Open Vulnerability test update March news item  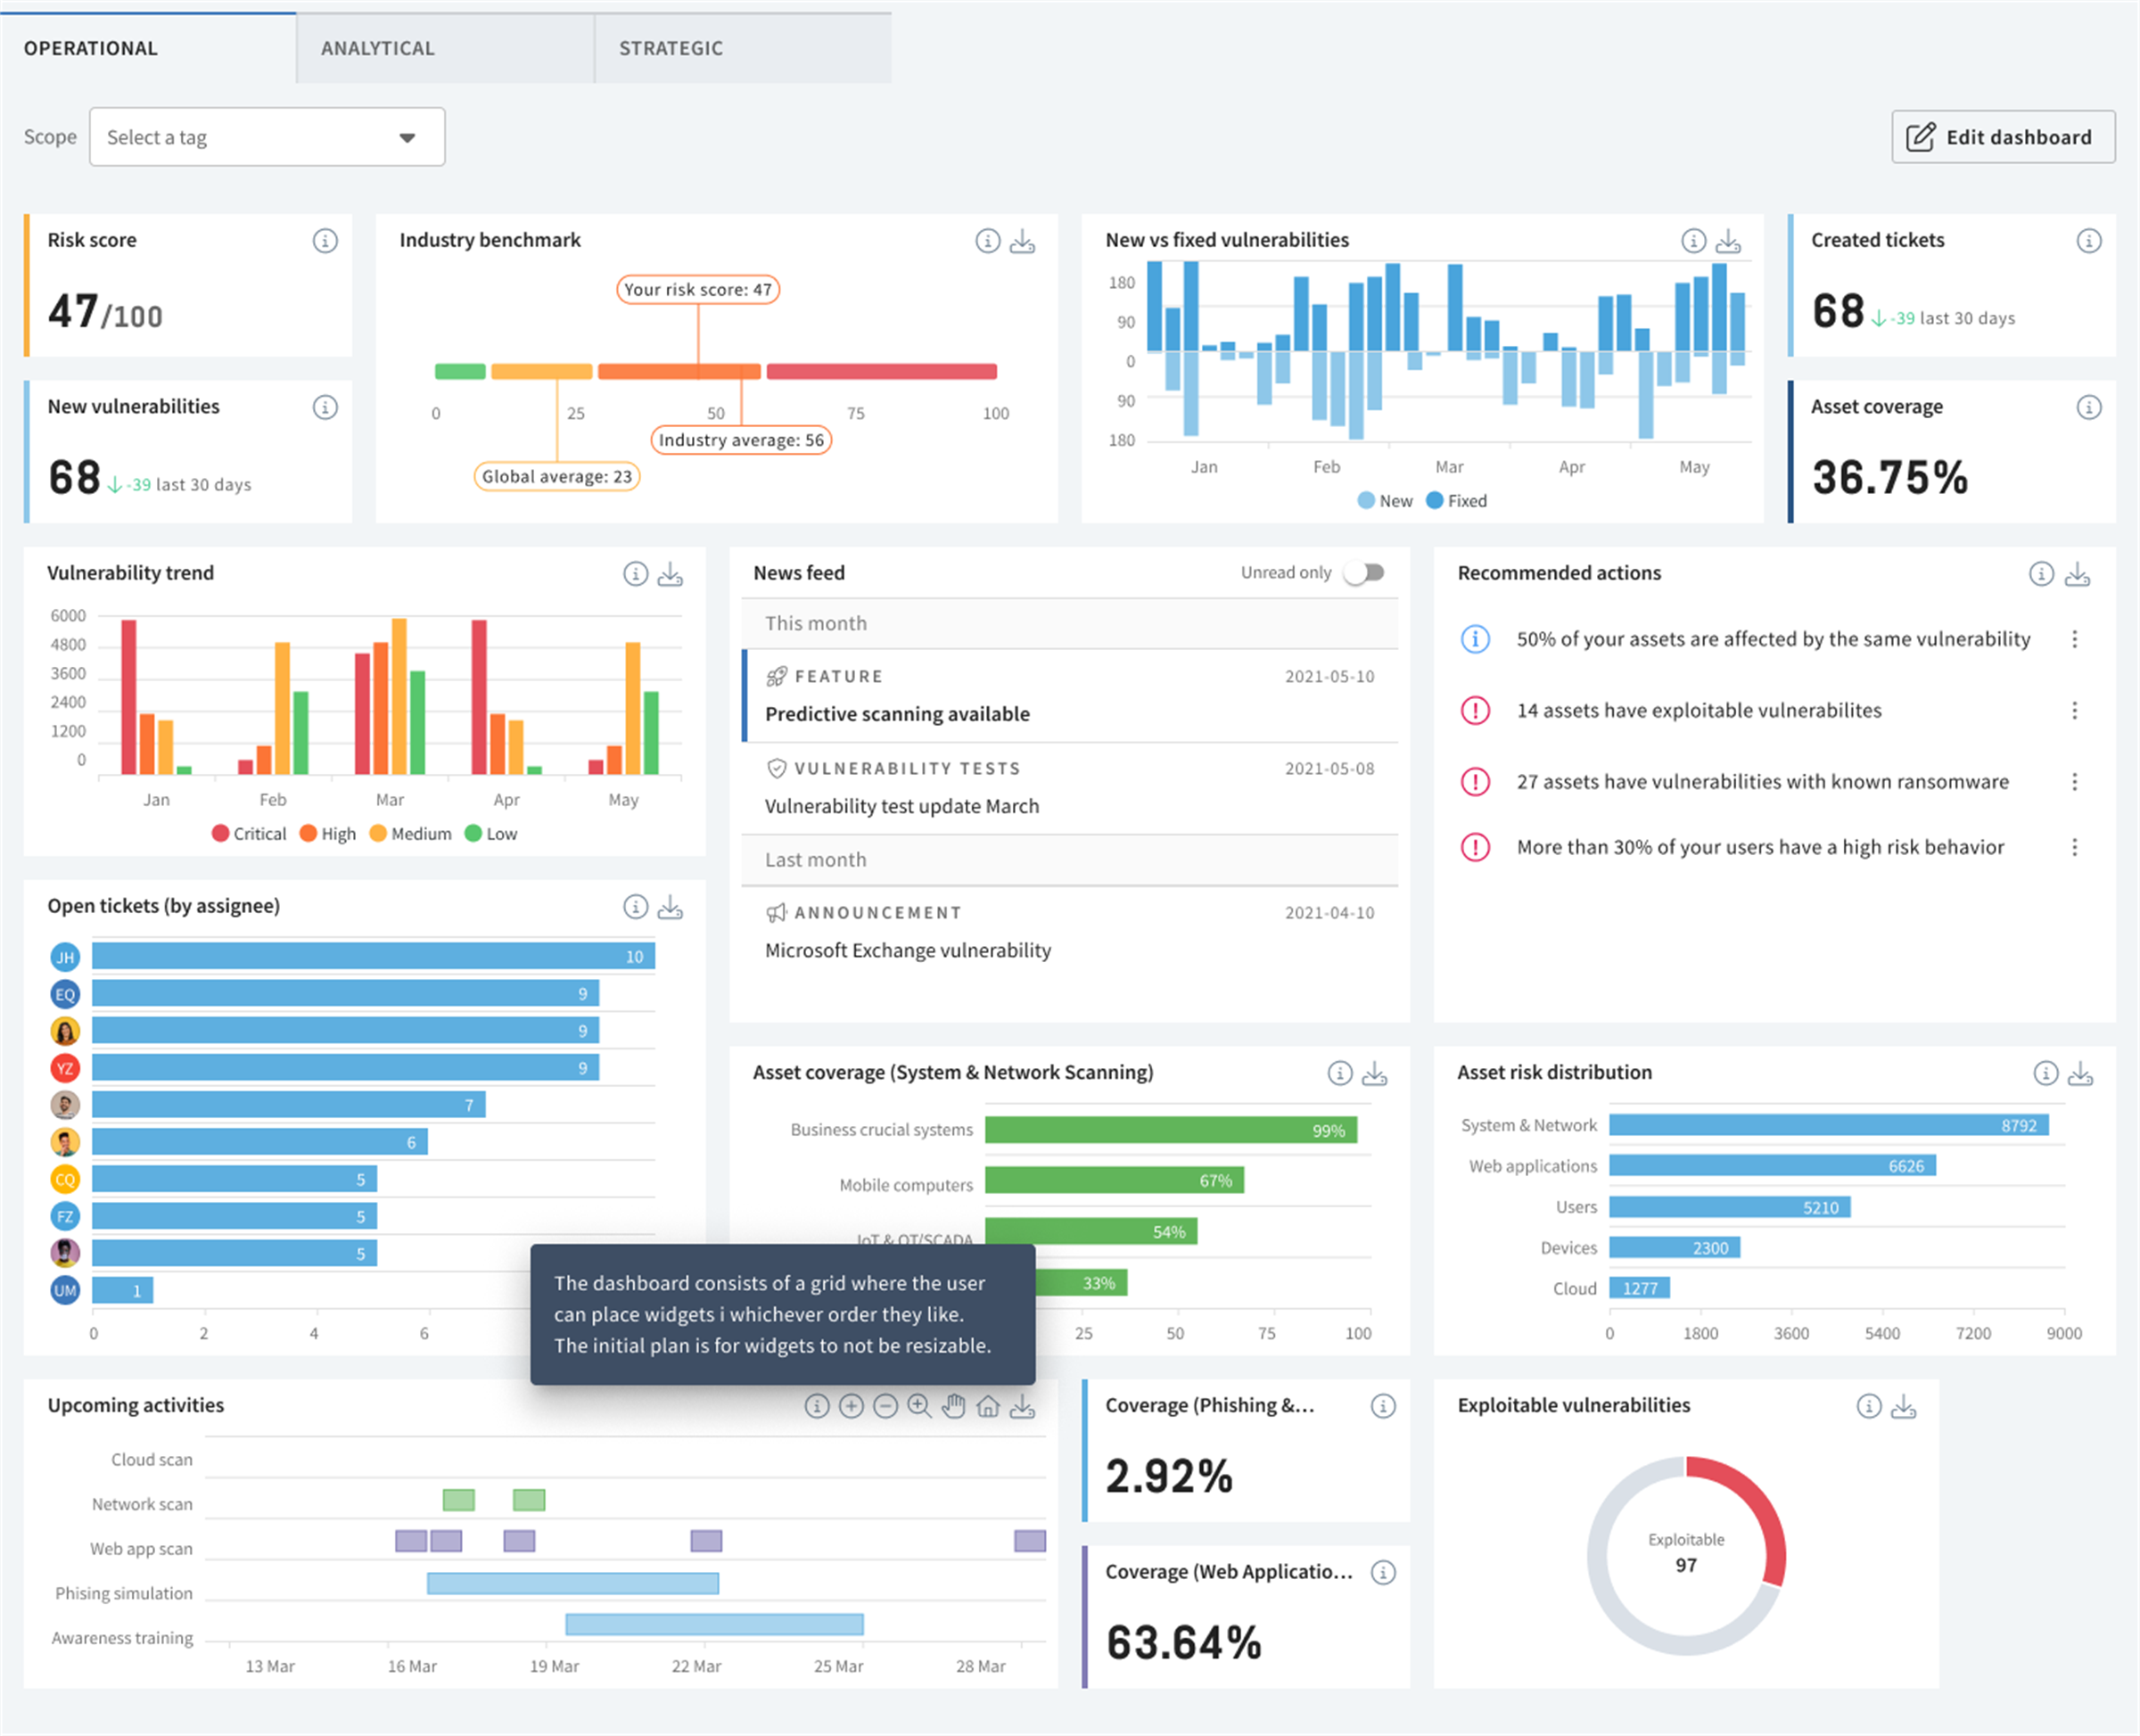click(1072, 789)
